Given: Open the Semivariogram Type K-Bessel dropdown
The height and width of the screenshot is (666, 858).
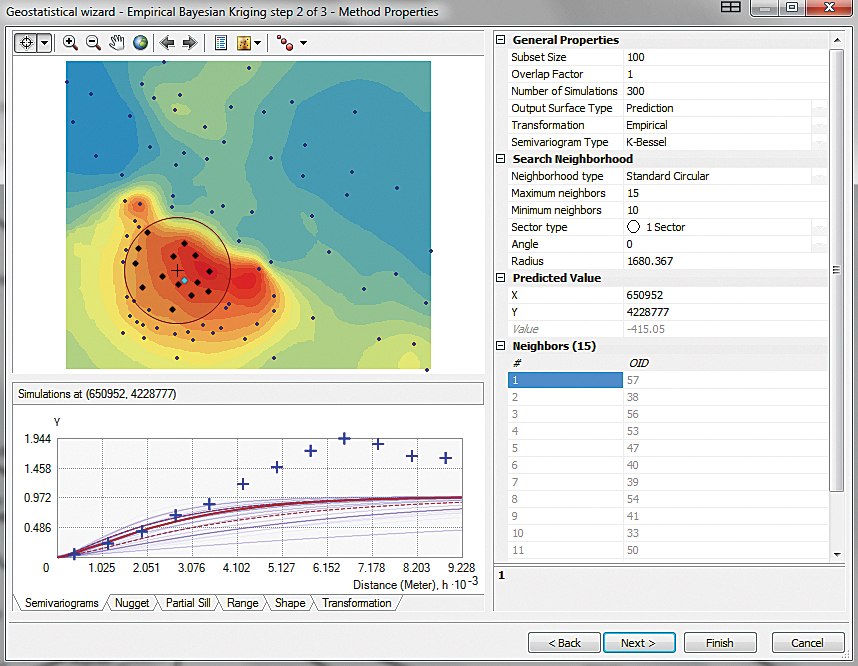Looking at the screenshot, I should 818,143.
